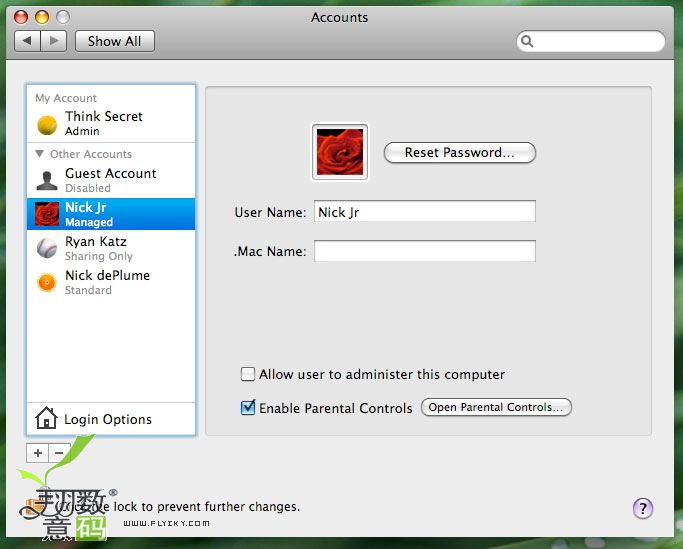Open help with the purple question mark
Viewport: 683px width, 549px height.
point(643,508)
